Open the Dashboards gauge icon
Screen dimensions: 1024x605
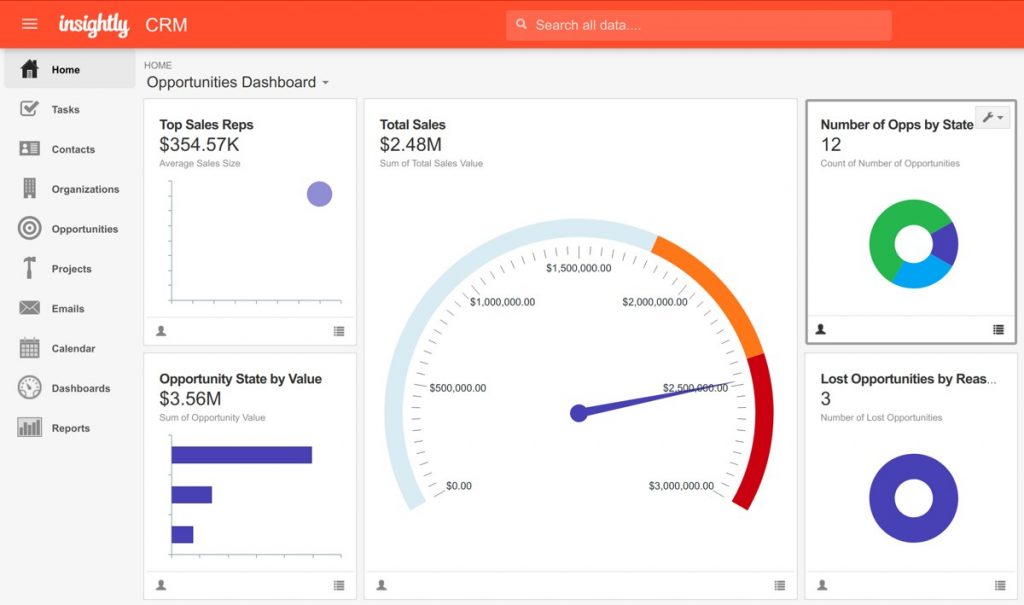click(30, 388)
